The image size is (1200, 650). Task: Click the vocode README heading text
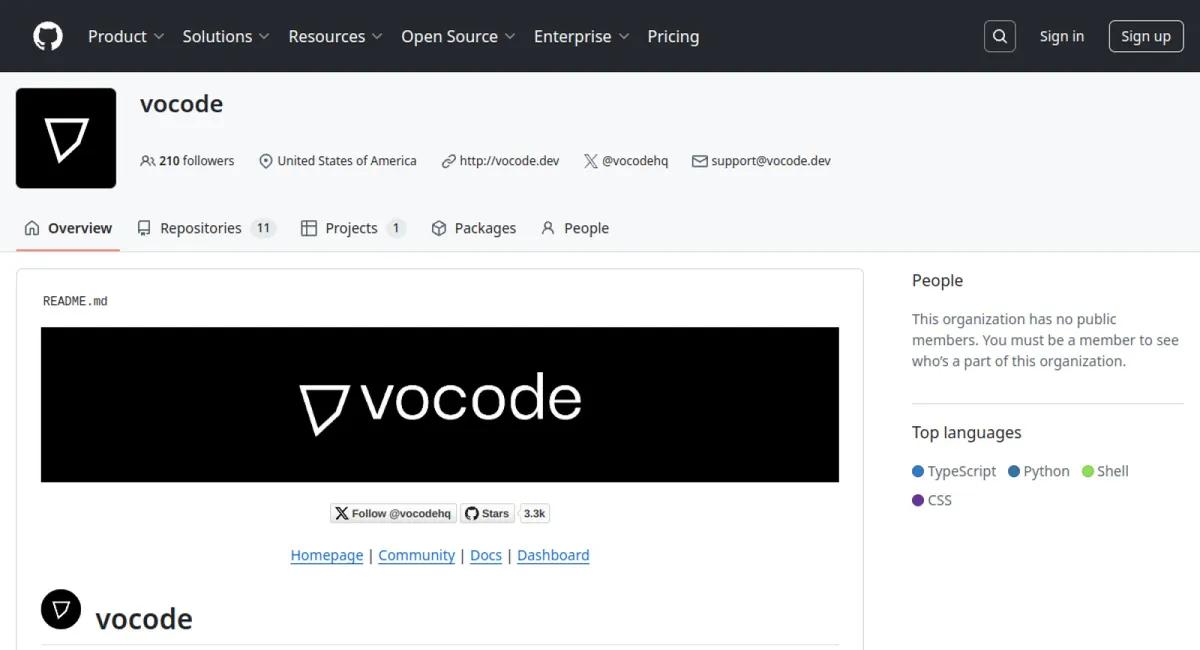pyautogui.click(x=144, y=619)
